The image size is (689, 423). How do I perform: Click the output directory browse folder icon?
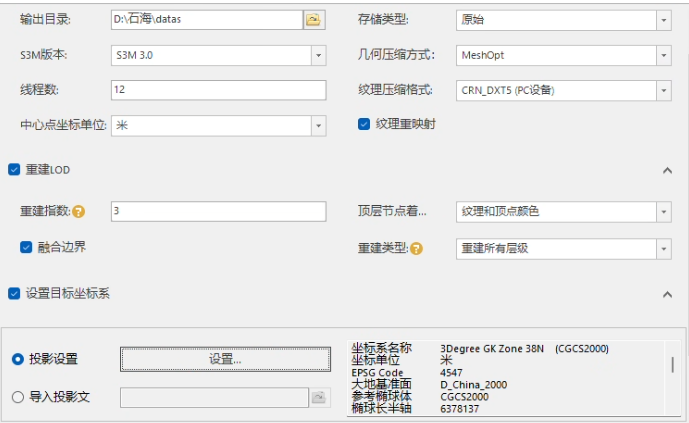[315, 19]
